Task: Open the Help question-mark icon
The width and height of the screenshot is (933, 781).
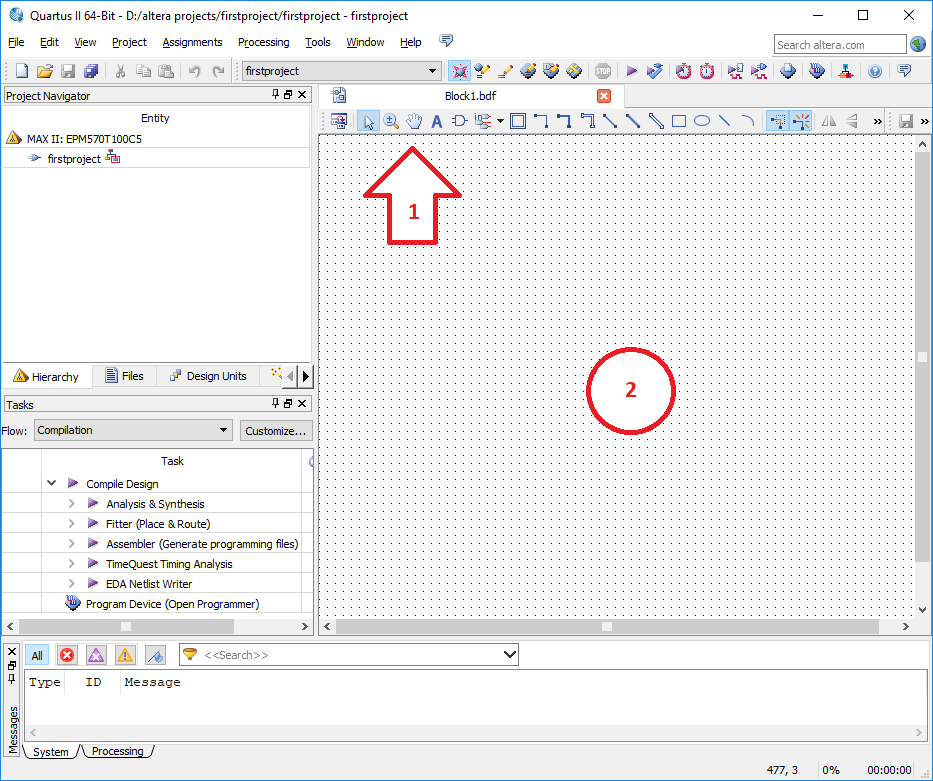Action: pyautogui.click(x=875, y=71)
